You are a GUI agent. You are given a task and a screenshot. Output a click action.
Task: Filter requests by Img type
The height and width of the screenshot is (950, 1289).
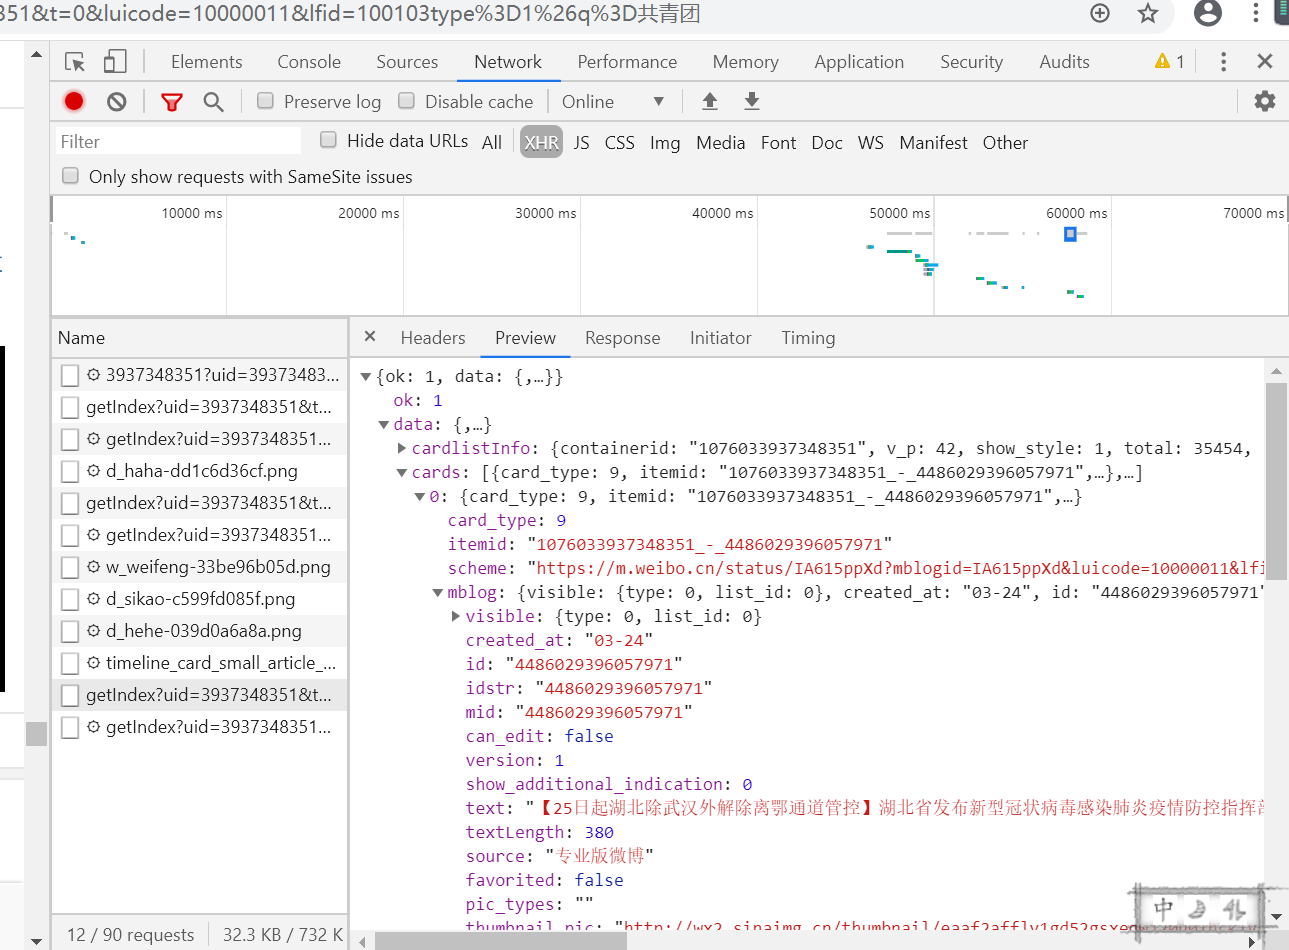pyautogui.click(x=665, y=142)
